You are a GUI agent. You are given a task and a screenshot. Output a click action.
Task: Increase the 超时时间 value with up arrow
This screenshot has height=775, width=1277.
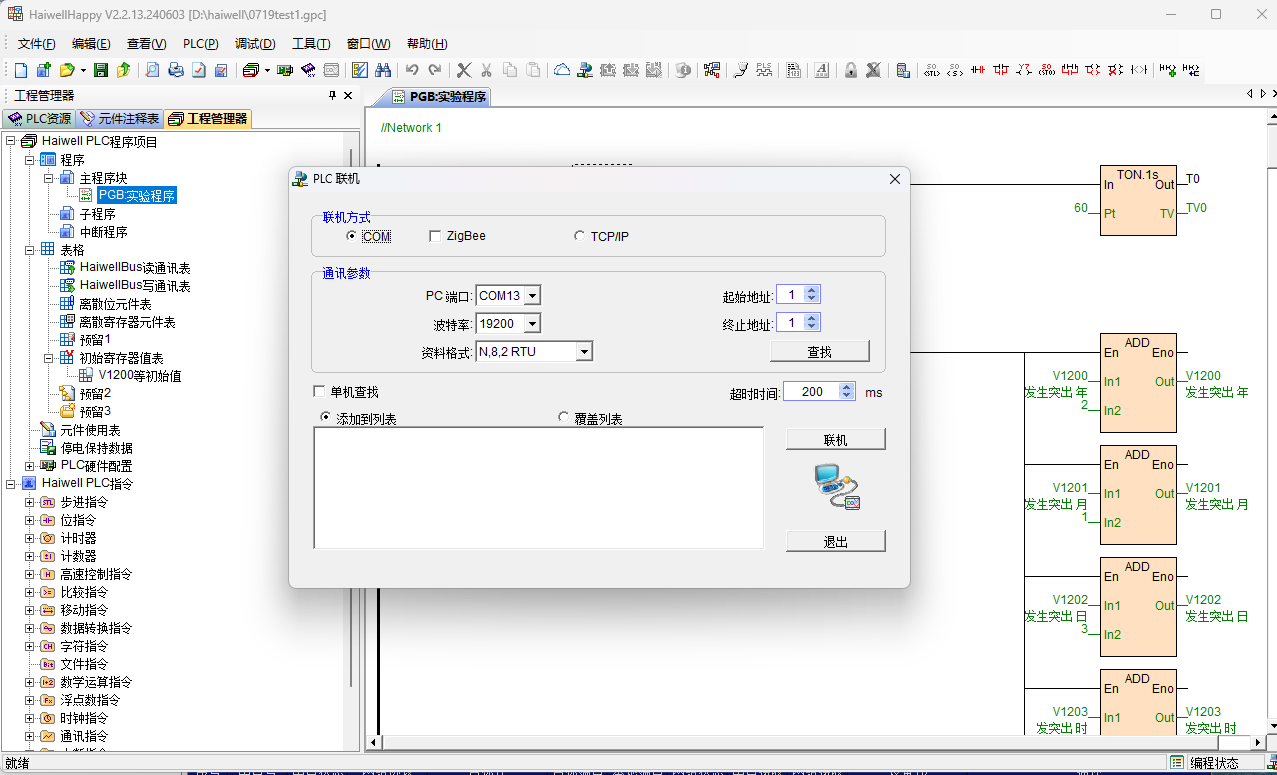[x=847, y=388]
